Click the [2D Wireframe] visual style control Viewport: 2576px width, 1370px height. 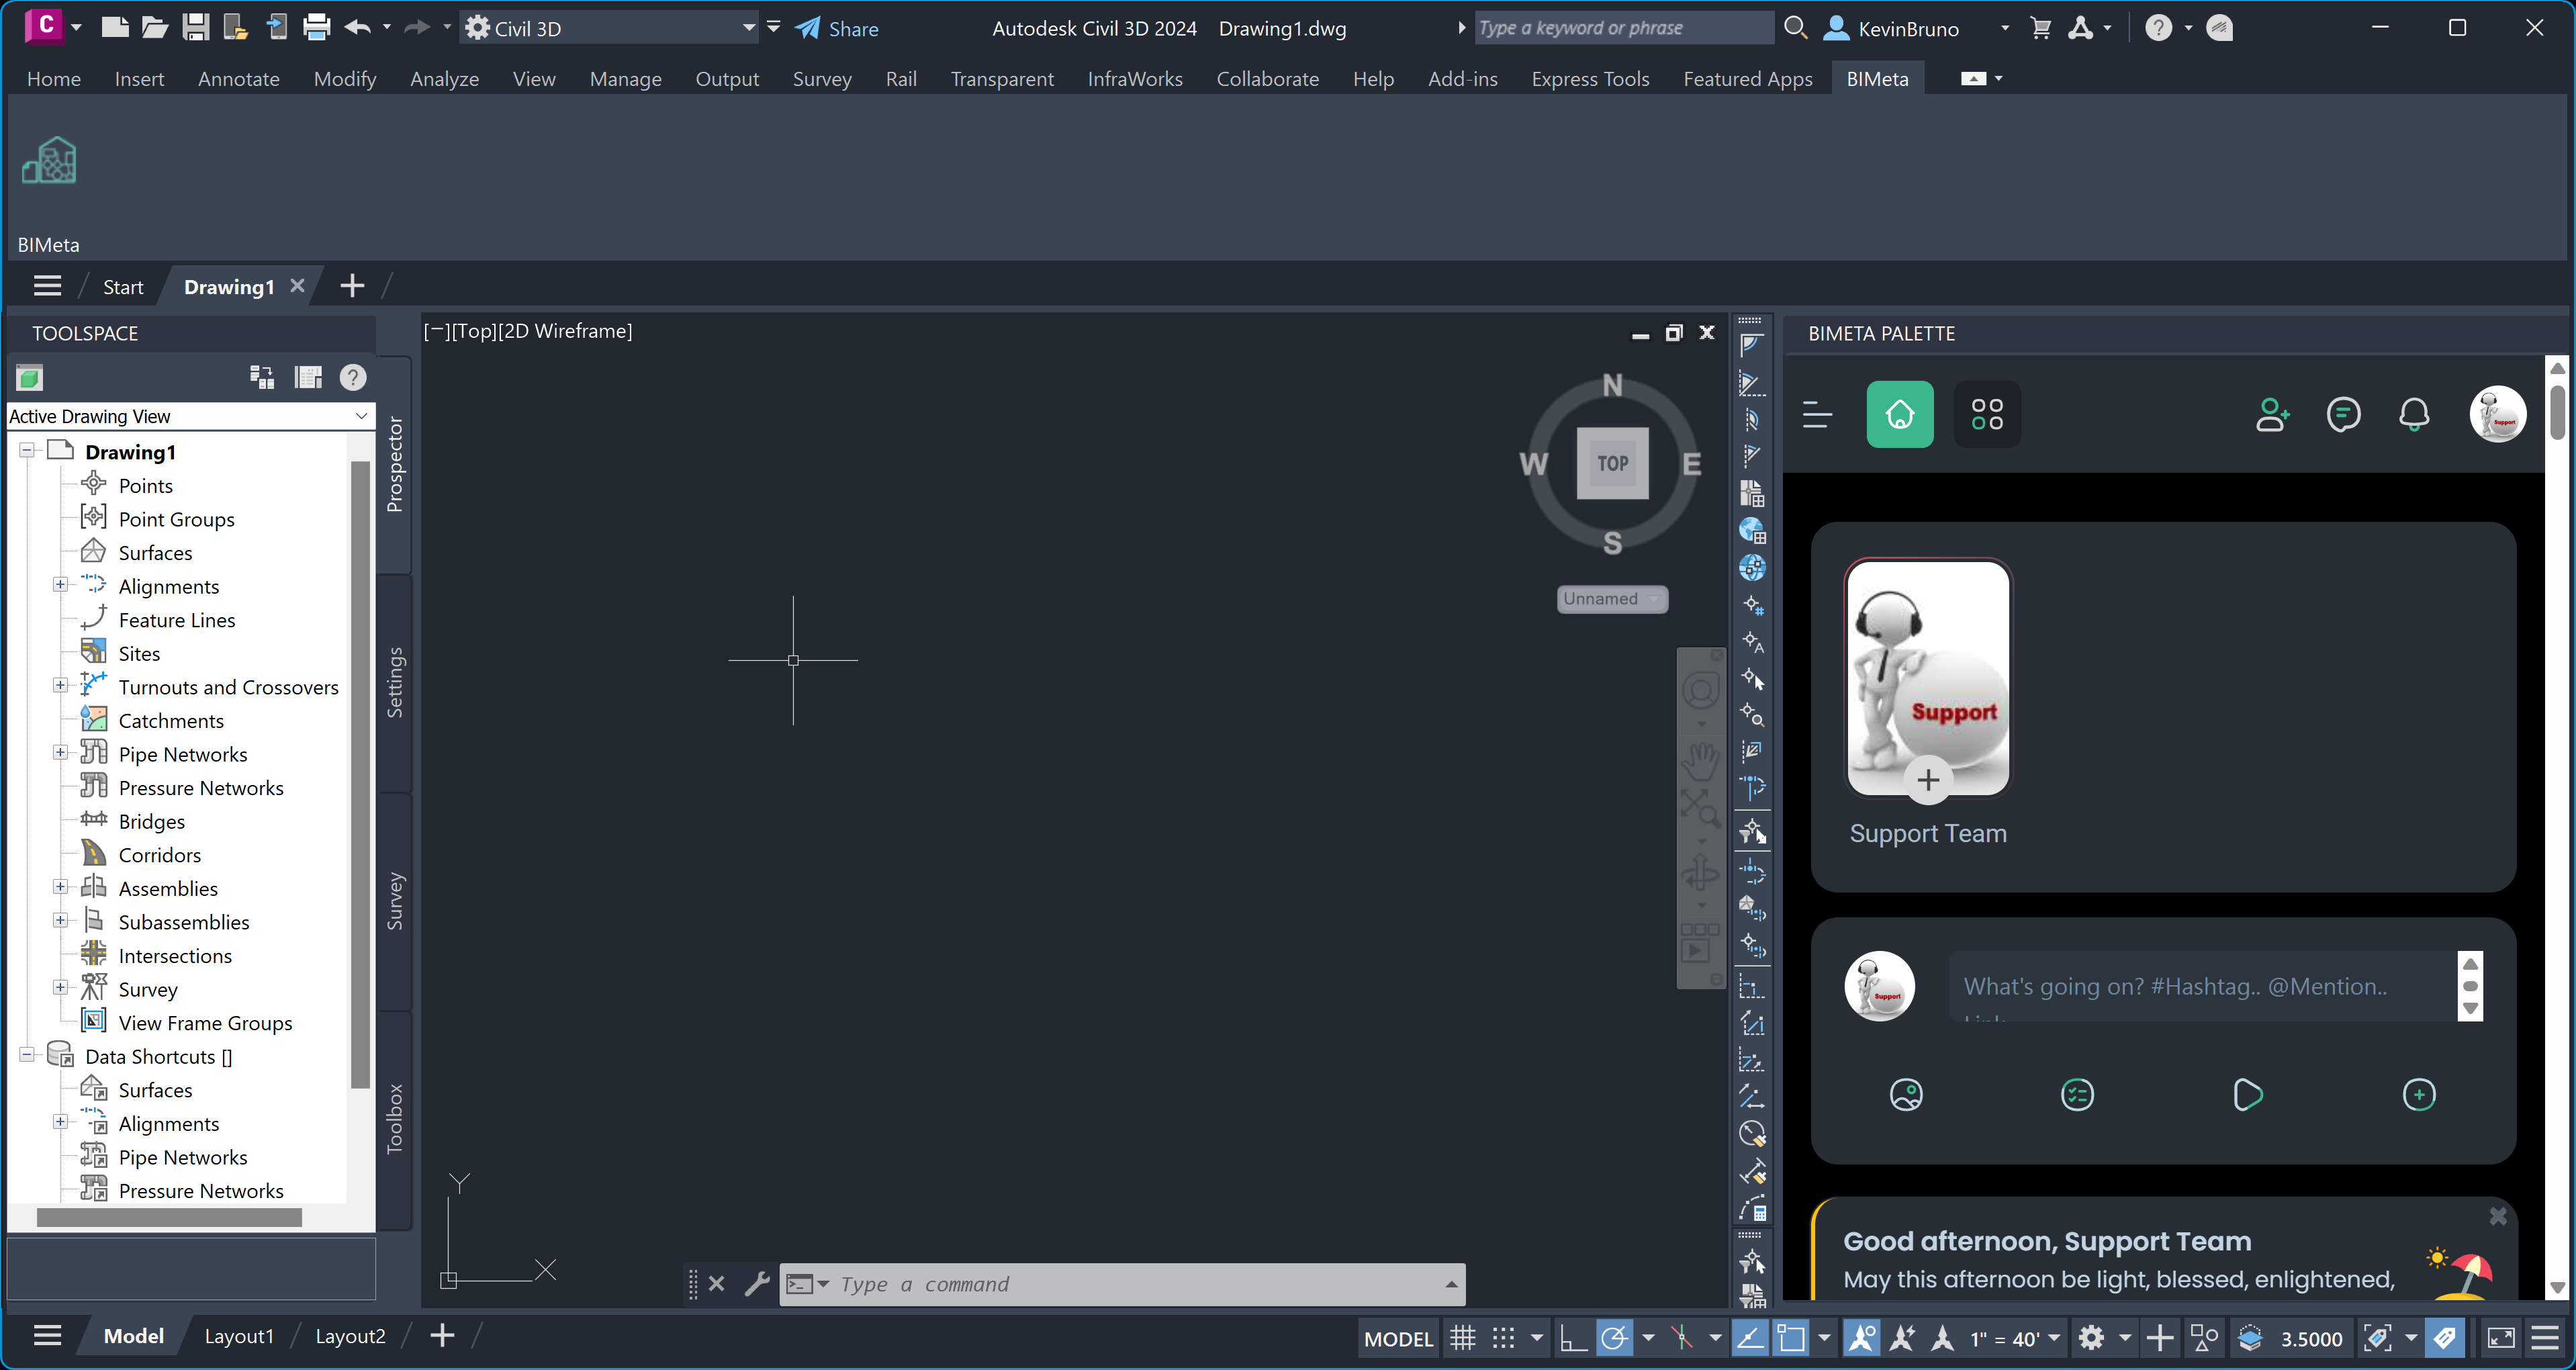point(564,331)
